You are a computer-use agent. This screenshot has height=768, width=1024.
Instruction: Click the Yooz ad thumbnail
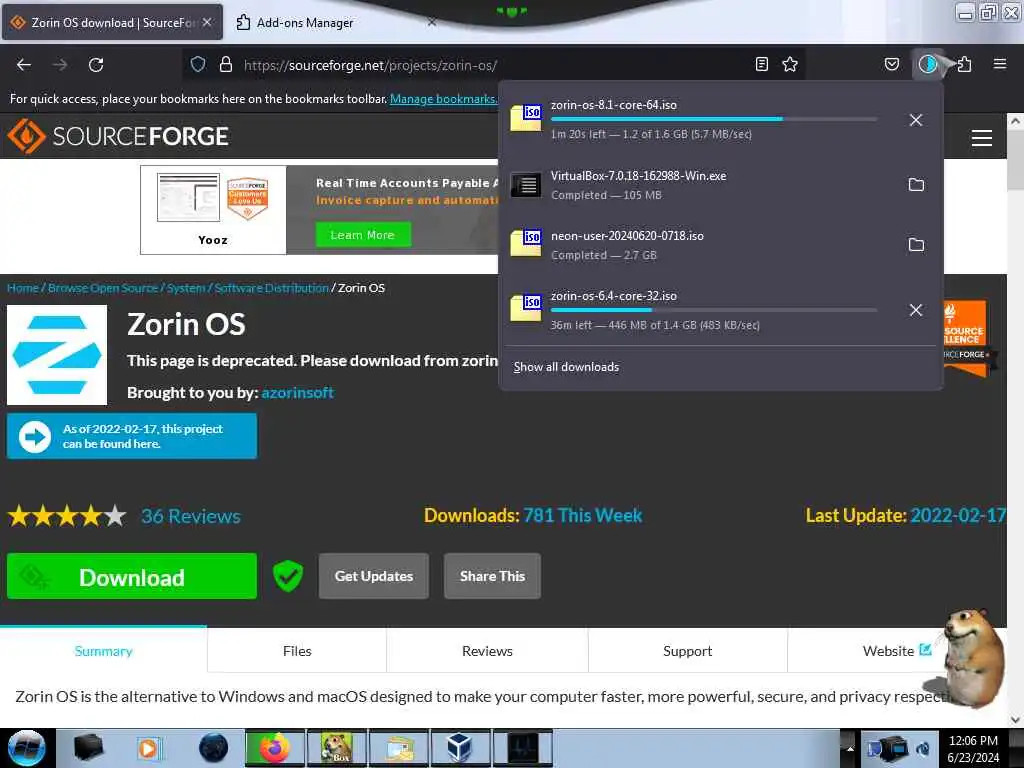(x=214, y=210)
